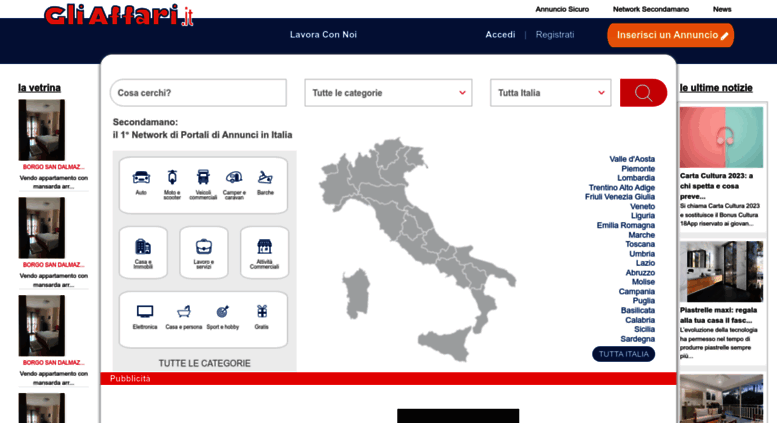Open the Moto e scooter category
The image size is (777, 423).
172,184
